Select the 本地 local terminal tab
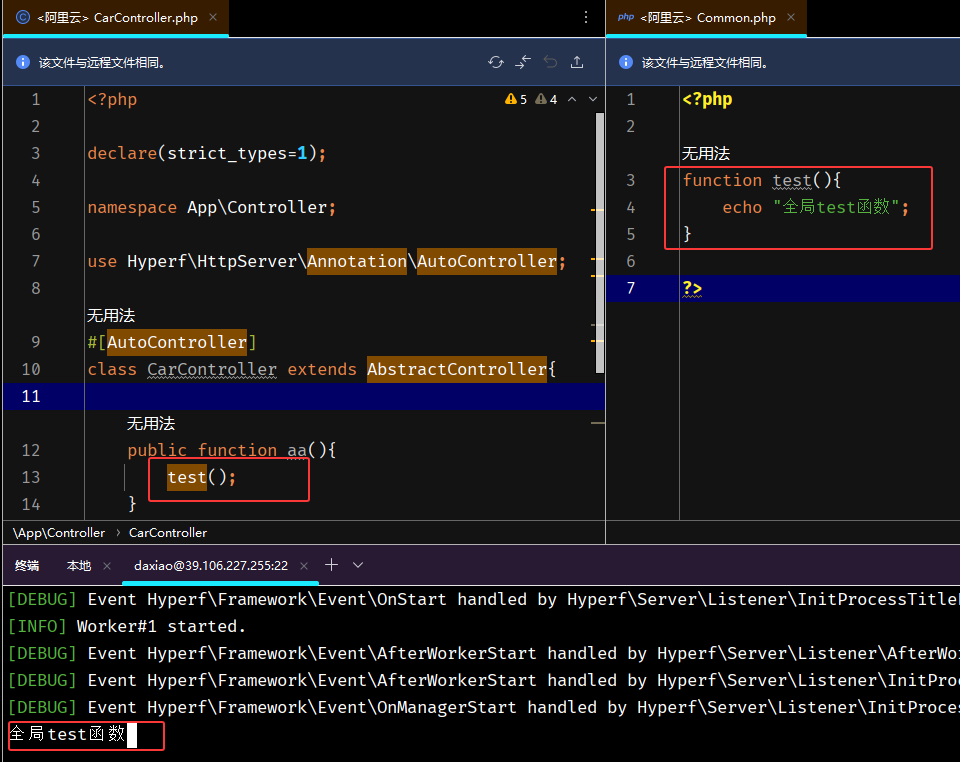 click(78, 565)
